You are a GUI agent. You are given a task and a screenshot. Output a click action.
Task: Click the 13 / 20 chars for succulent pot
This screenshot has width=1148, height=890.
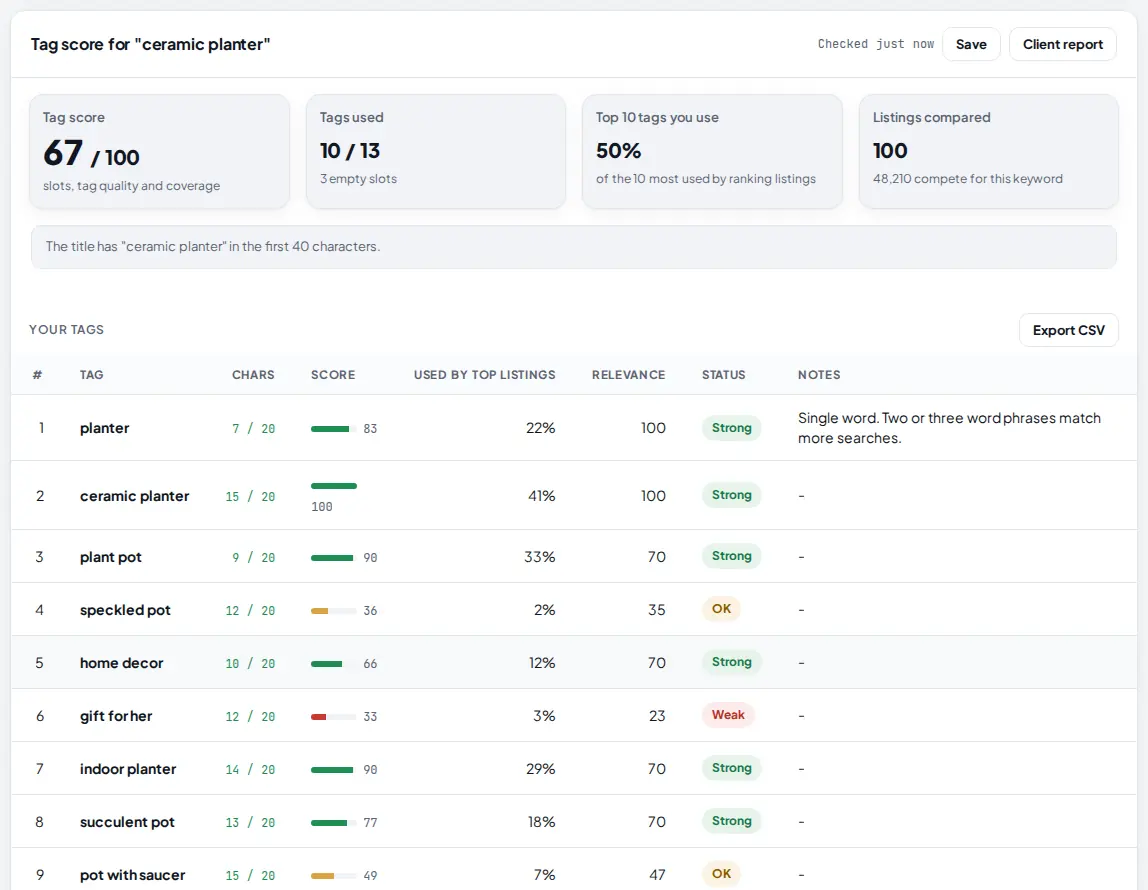(x=250, y=823)
